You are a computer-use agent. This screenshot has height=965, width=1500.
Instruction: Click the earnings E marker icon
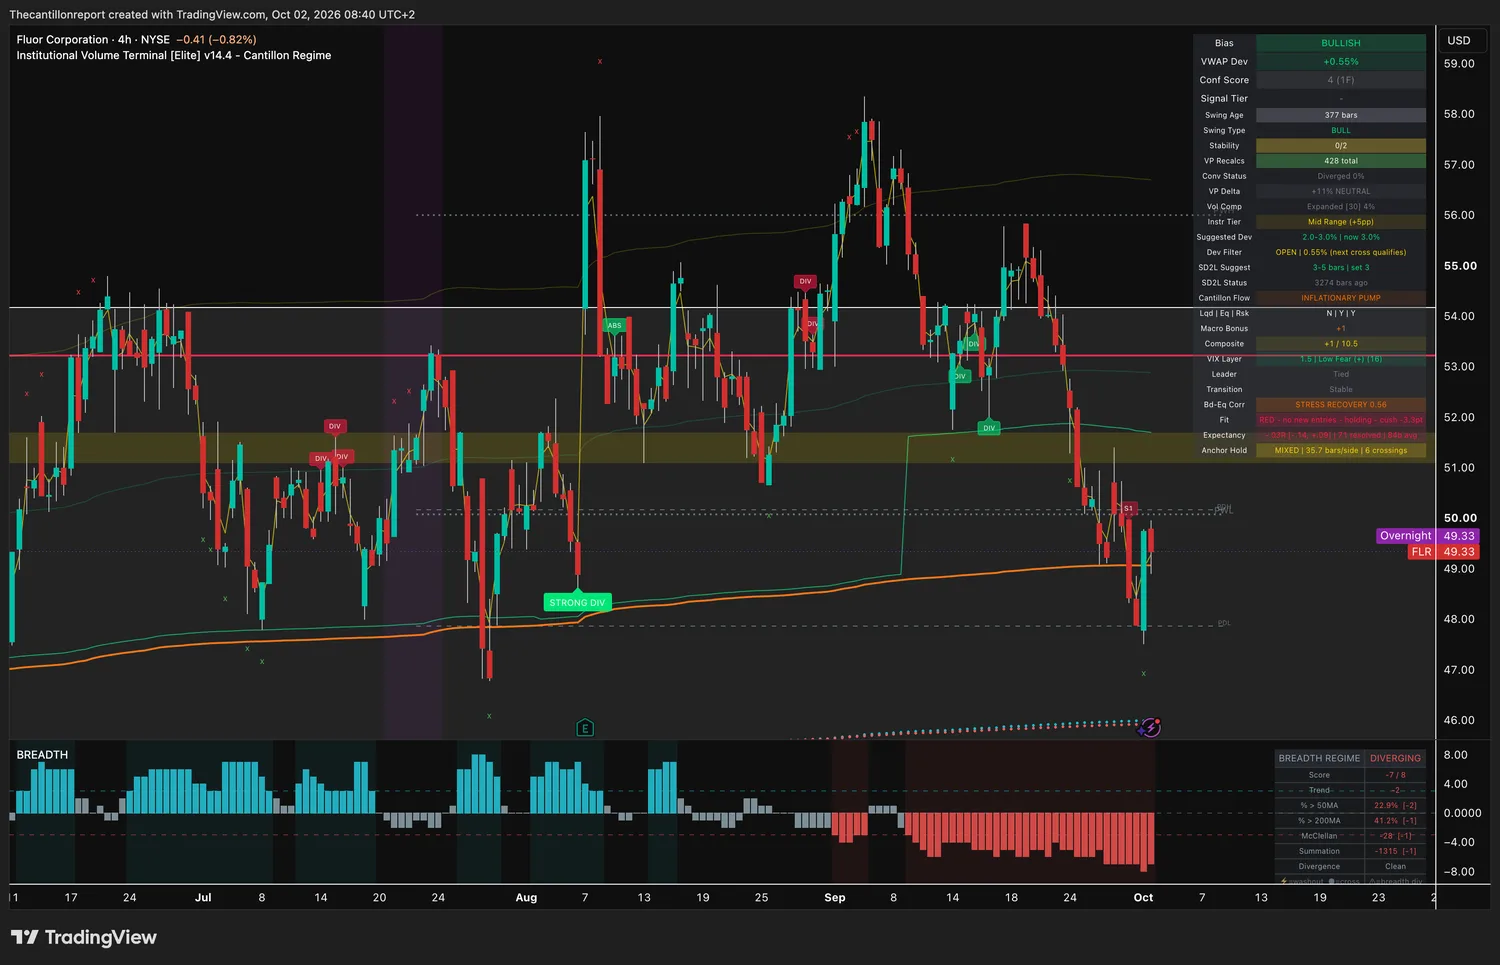[x=585, y=728]
